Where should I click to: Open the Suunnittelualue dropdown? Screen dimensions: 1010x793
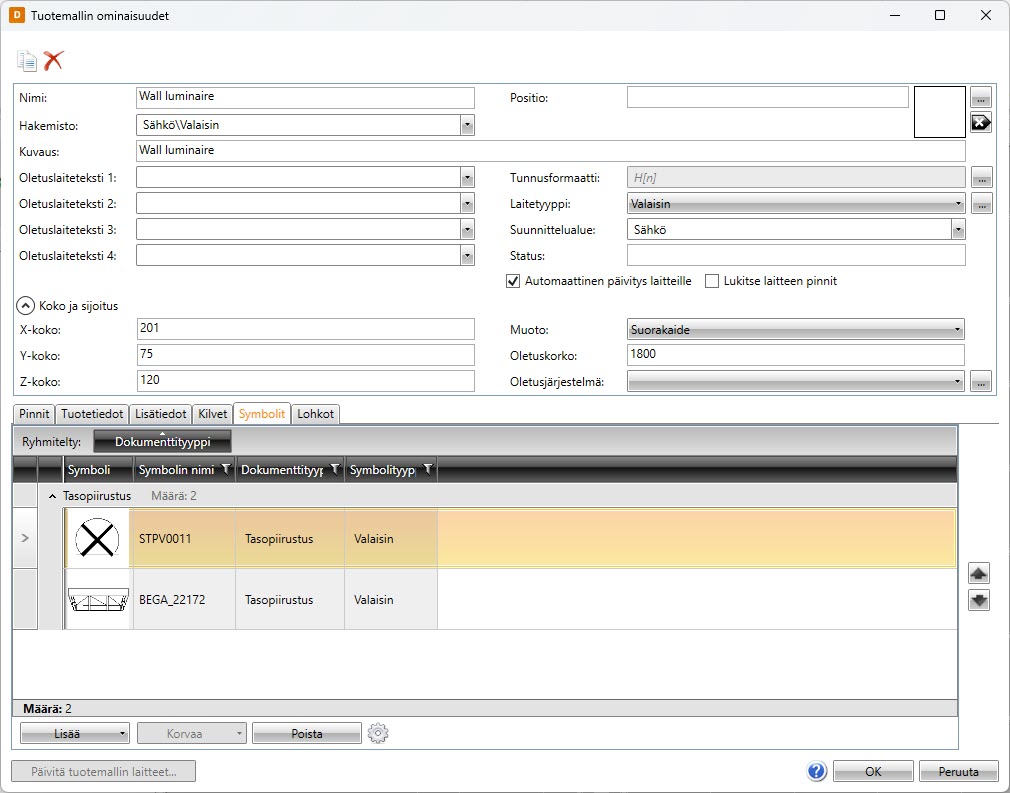pyautogui.click(x=958, y=229)
